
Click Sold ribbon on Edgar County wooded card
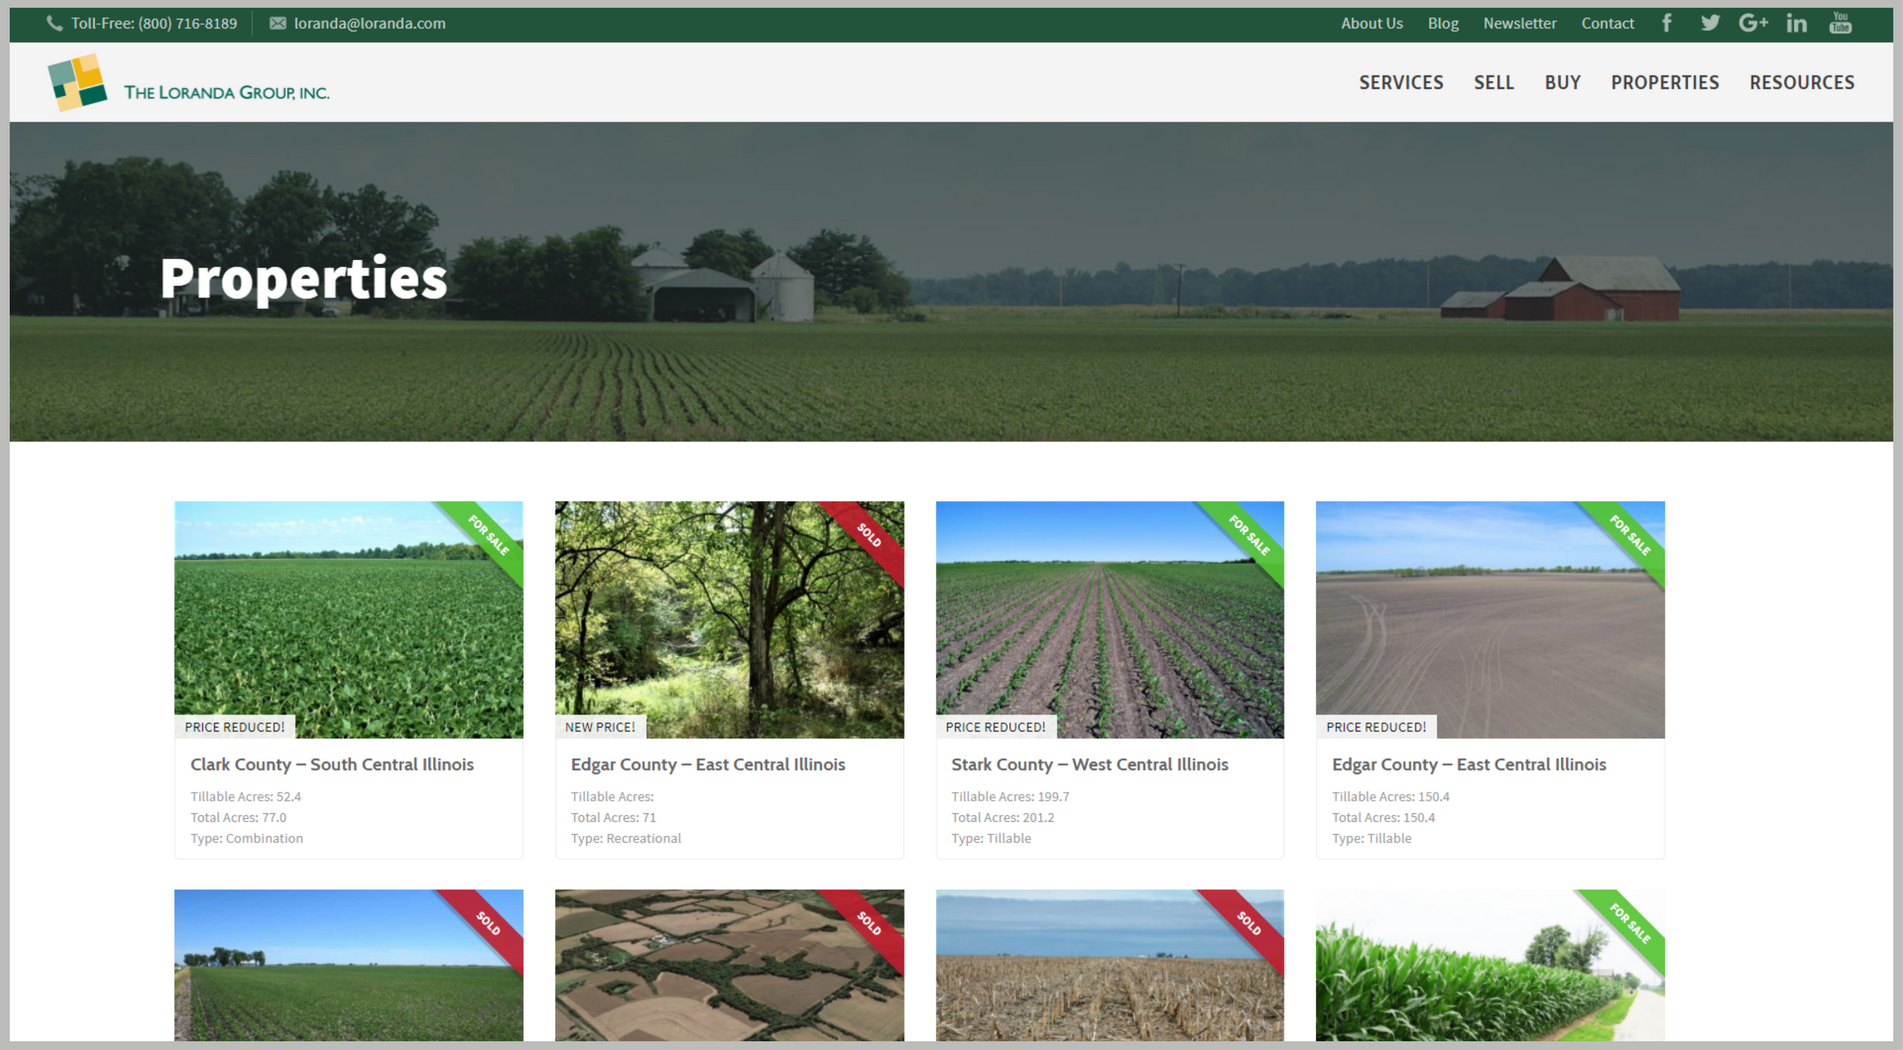tap(869, 535)
